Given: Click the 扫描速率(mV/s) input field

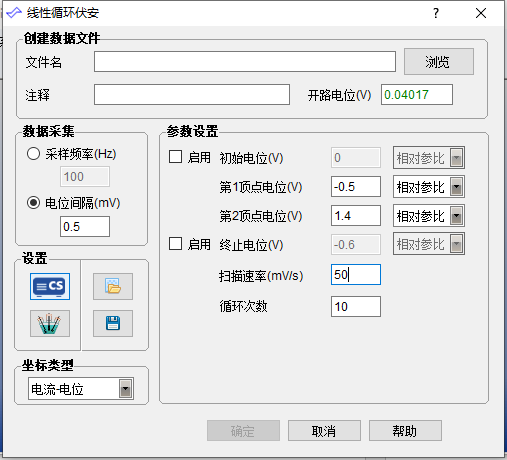Looking at the screenshot, I should (356, 275).
